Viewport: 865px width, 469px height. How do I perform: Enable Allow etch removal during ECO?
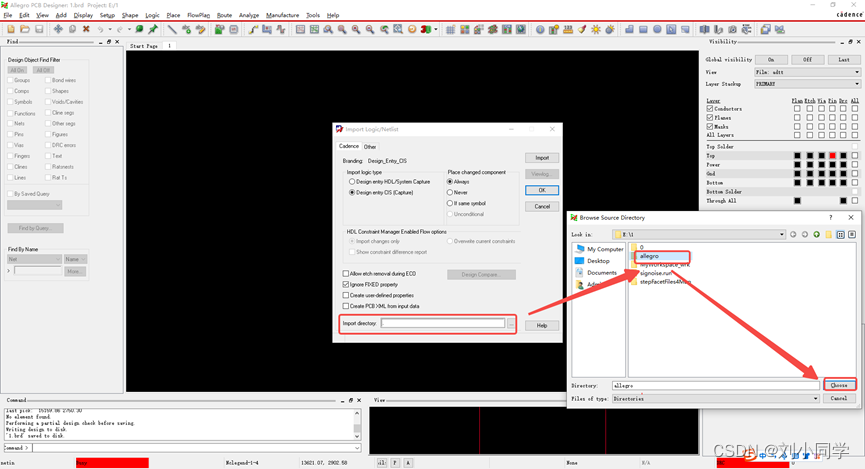pyautogui.click(x=346, y=273)
